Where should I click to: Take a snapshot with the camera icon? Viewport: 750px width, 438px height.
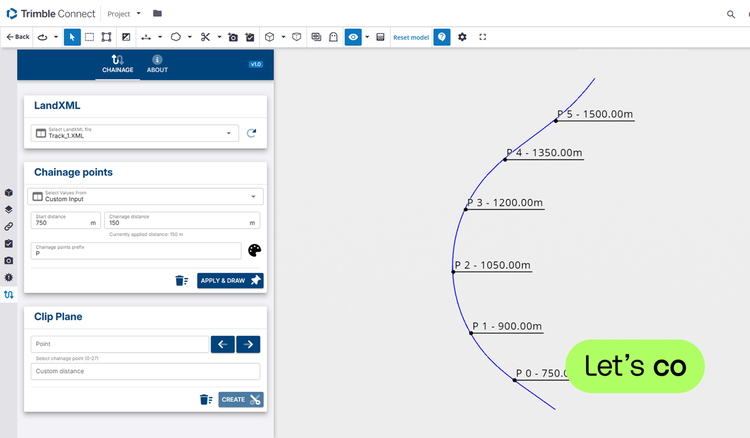(233, 37)
